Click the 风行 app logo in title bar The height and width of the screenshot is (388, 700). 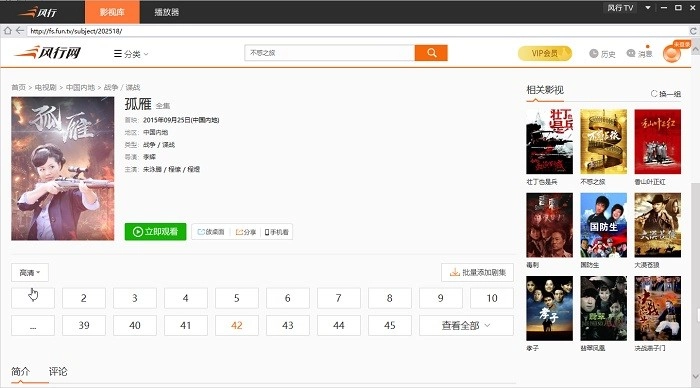[x=38, y=12]
